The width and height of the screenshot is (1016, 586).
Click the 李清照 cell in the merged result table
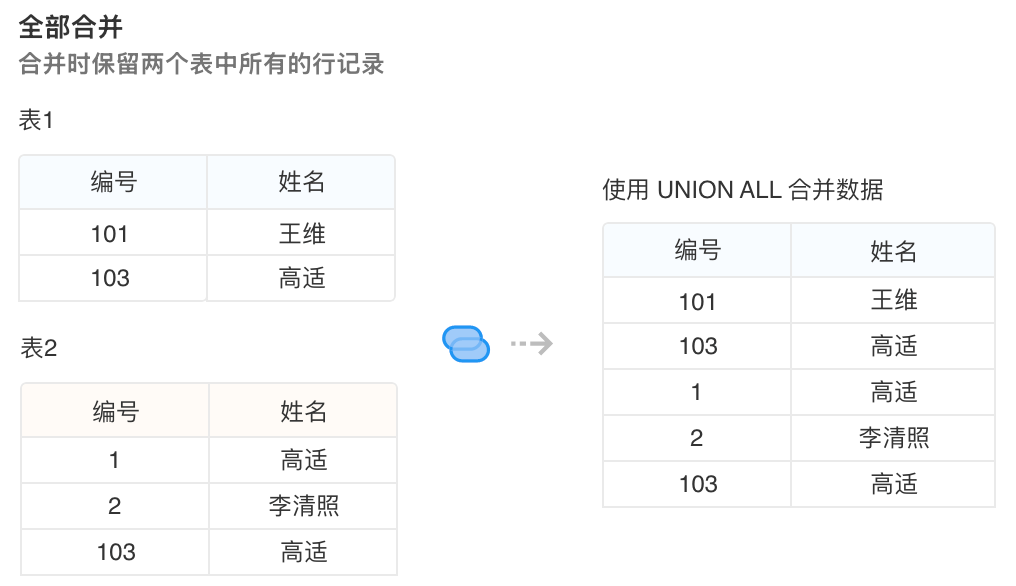pos(893,438)
